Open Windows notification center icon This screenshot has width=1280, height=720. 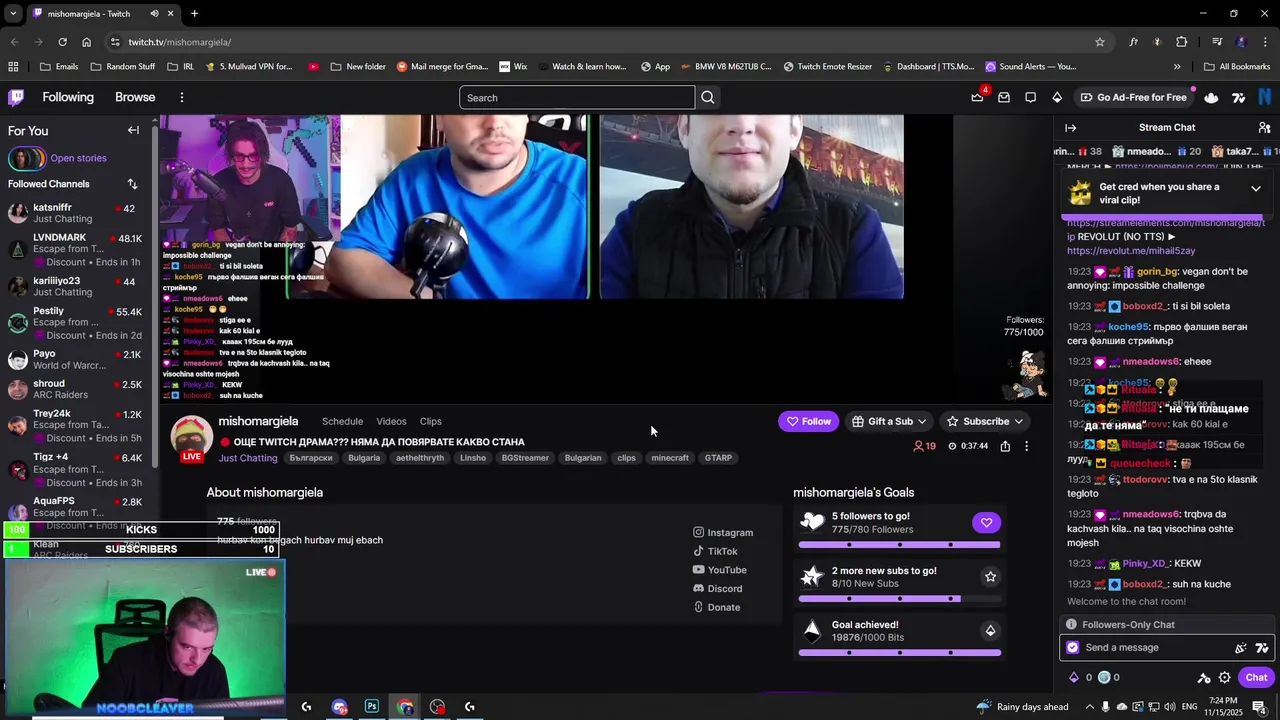point(1259,707)
